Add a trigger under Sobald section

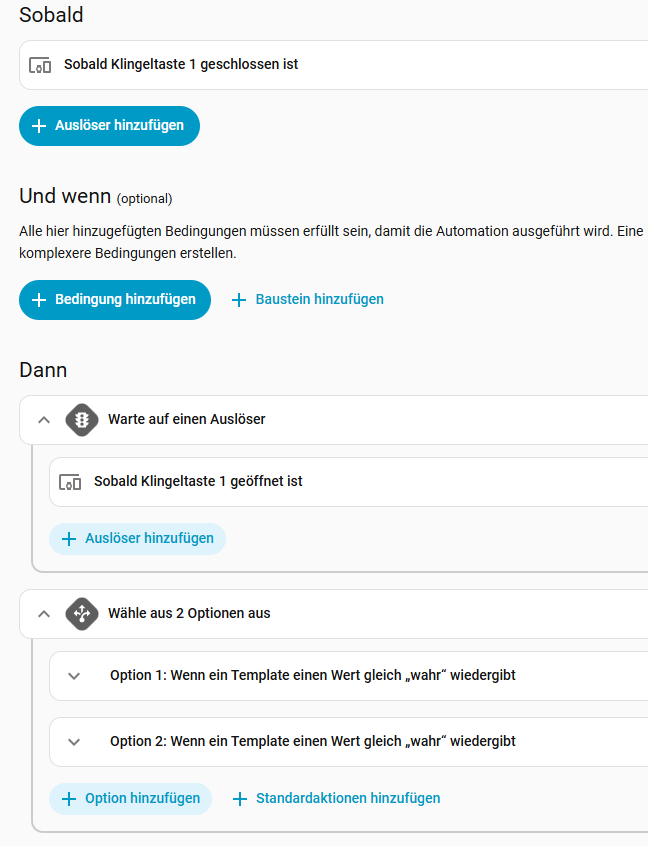(109, 126)
